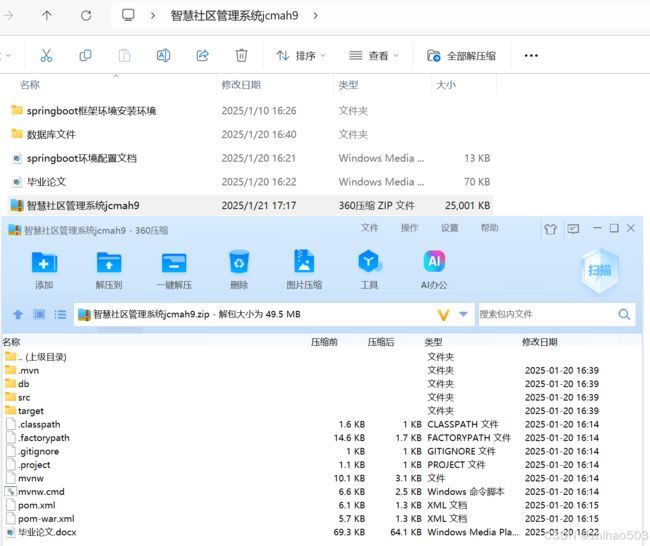
Task: Rename the selected file via toolbar icon
Action: pos(163,56)
